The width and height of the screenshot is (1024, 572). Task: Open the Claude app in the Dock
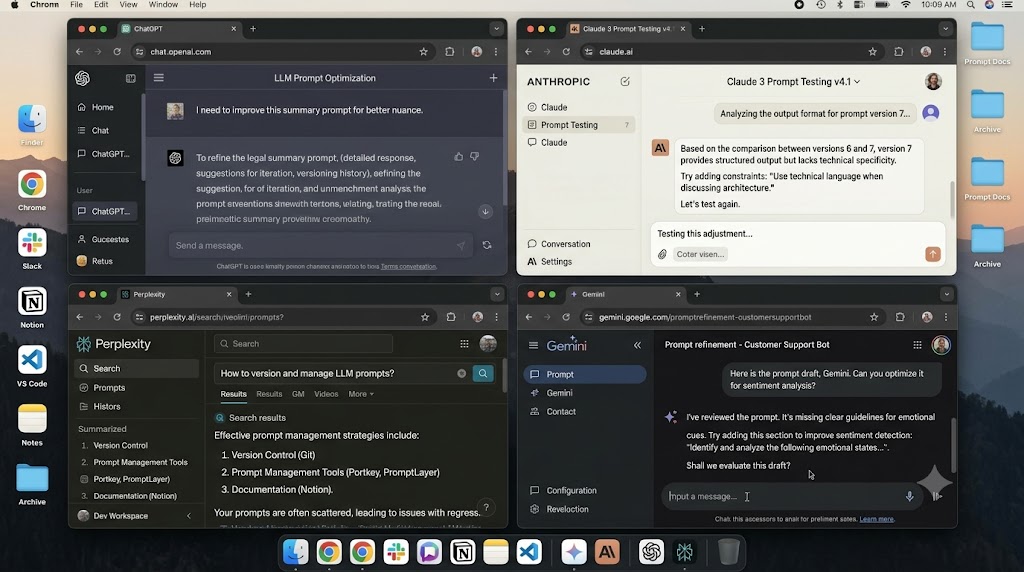(607, 552)
